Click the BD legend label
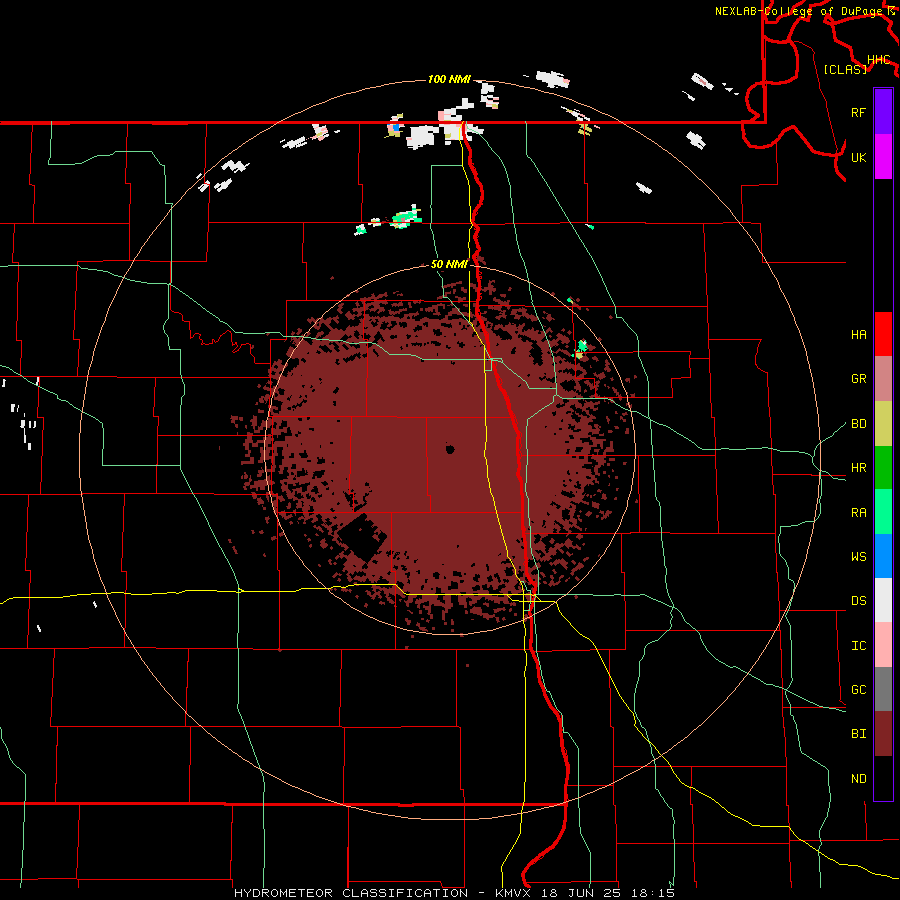900x900 pixels. pos(858,424)
